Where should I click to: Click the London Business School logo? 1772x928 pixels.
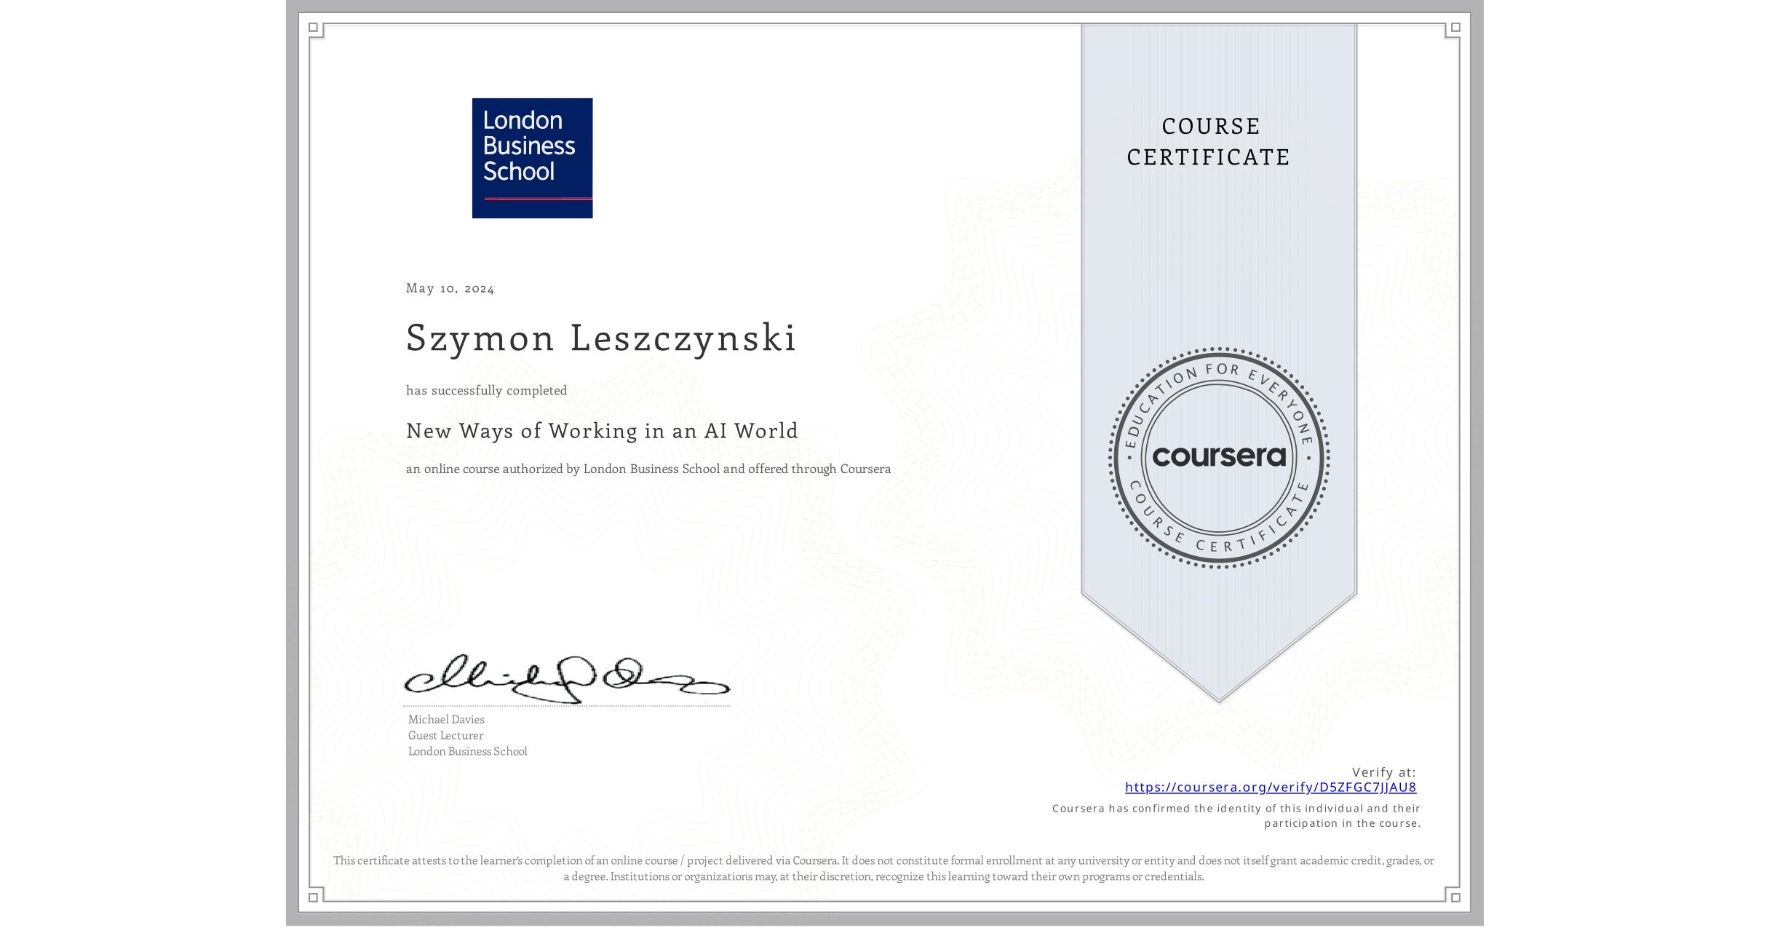click(x=532, y=158)
